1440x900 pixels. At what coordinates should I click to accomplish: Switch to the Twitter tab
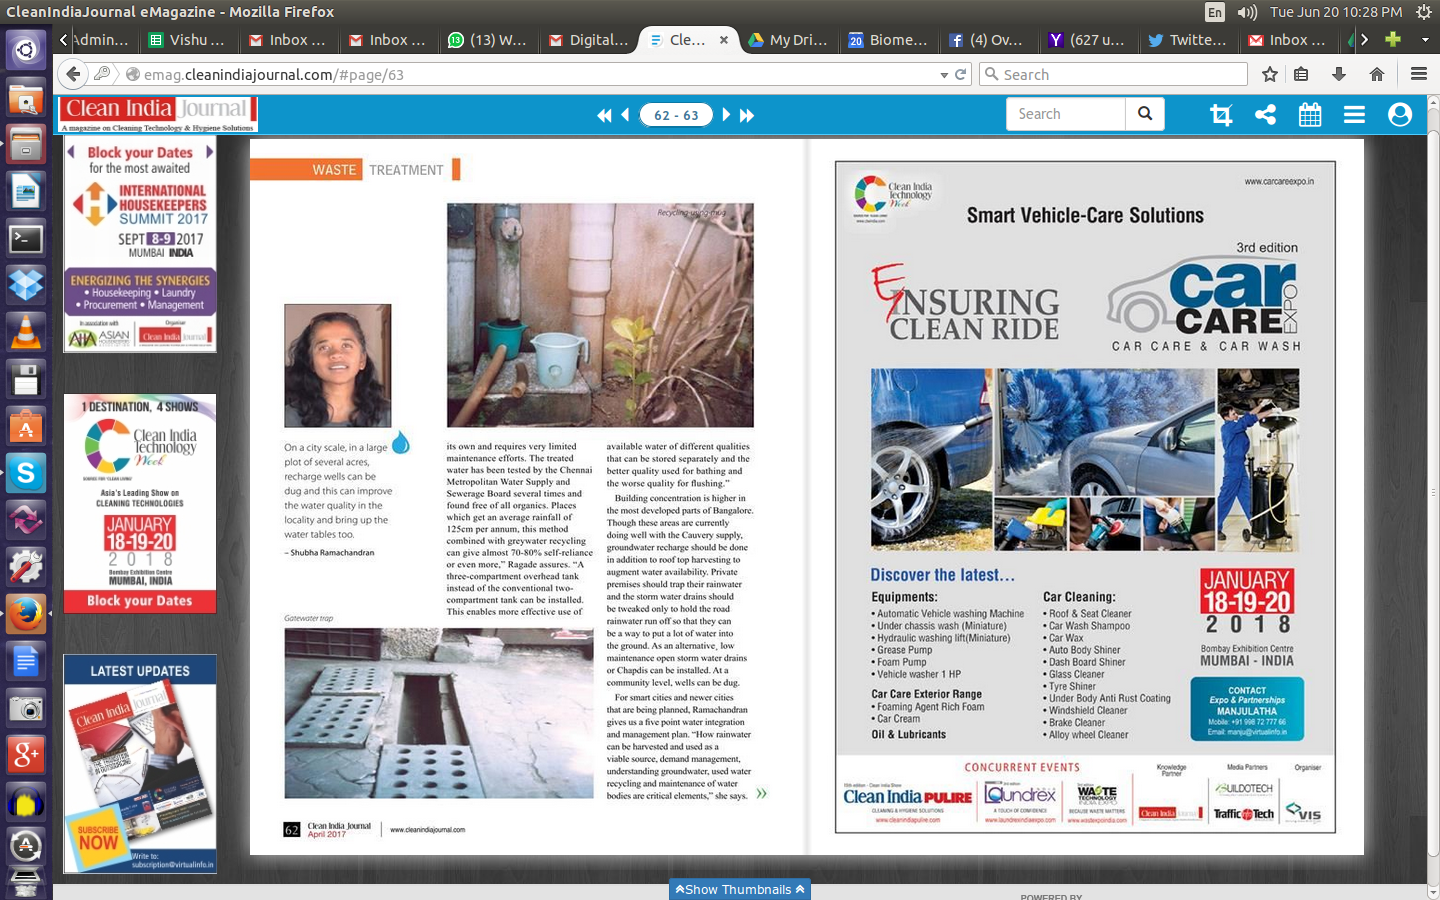[1188, 40]
